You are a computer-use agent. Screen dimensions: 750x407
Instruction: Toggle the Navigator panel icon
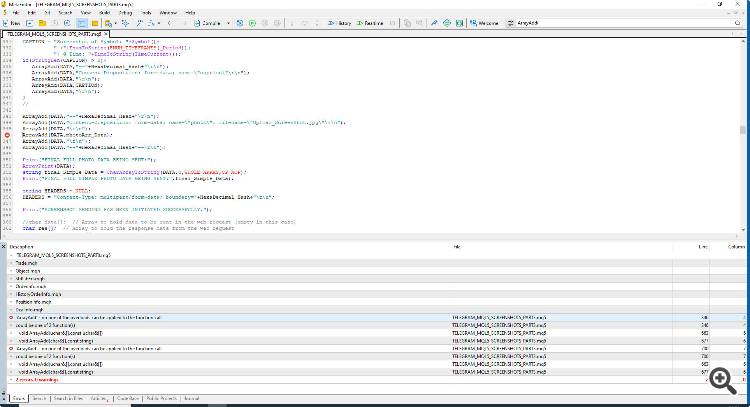(82, 23)
